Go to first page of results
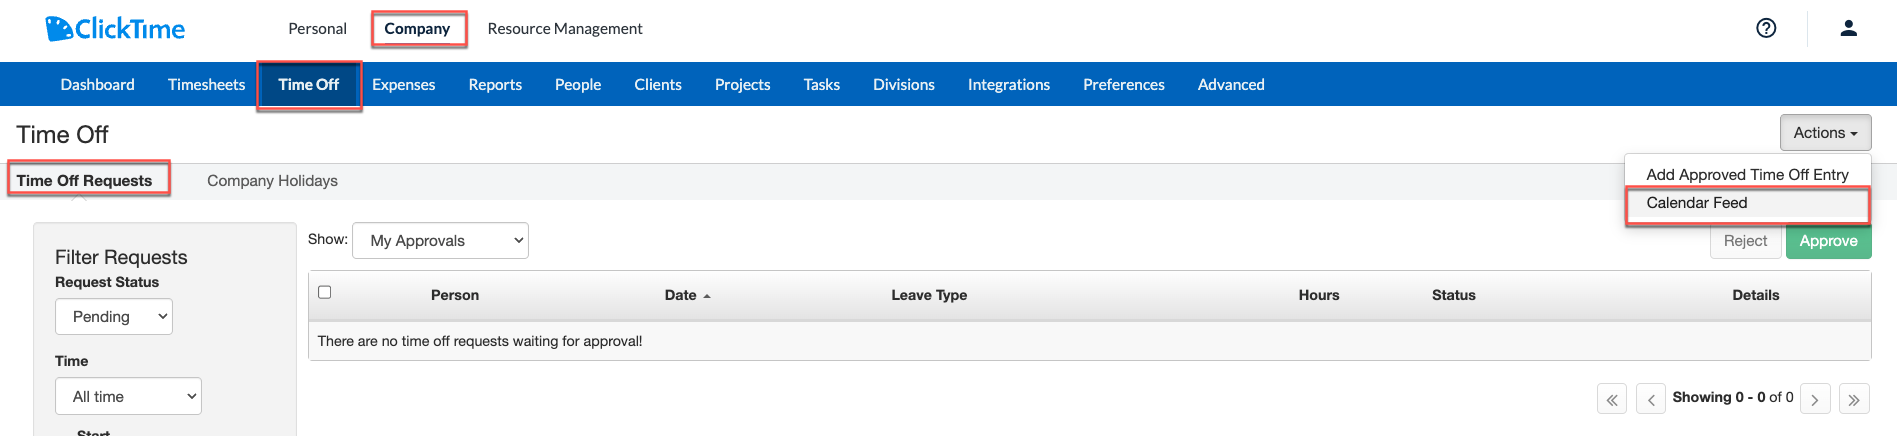 1612,399
